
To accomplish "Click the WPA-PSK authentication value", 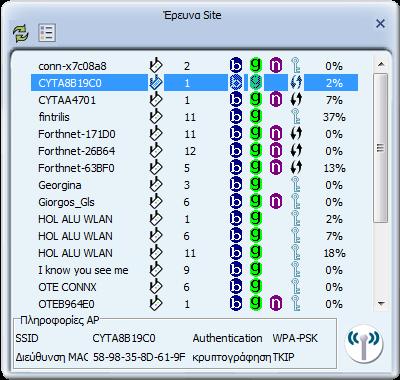I will click(x=295, y=338).
